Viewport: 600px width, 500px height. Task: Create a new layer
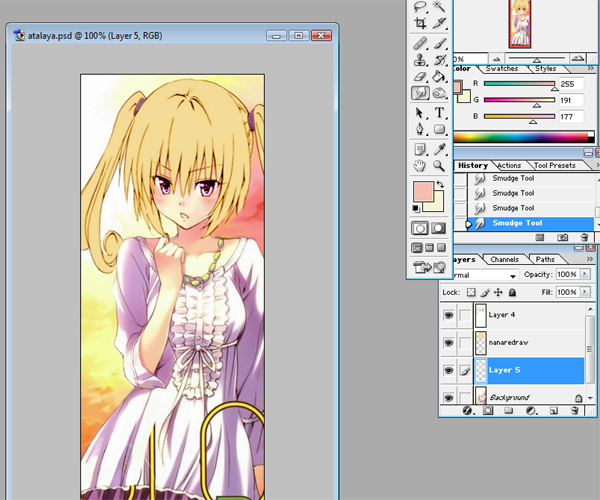tap(553, 411)
